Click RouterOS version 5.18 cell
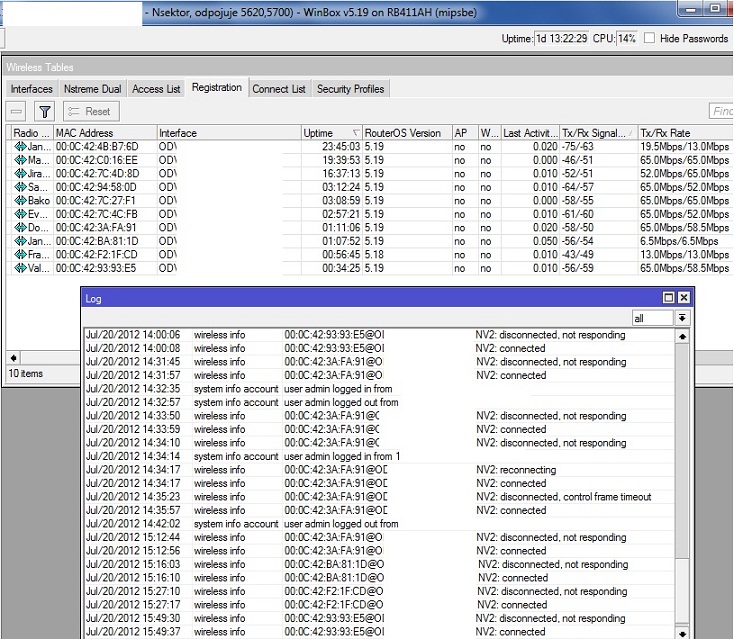Viewport: 734px width, 639px height. click(374, 255)
